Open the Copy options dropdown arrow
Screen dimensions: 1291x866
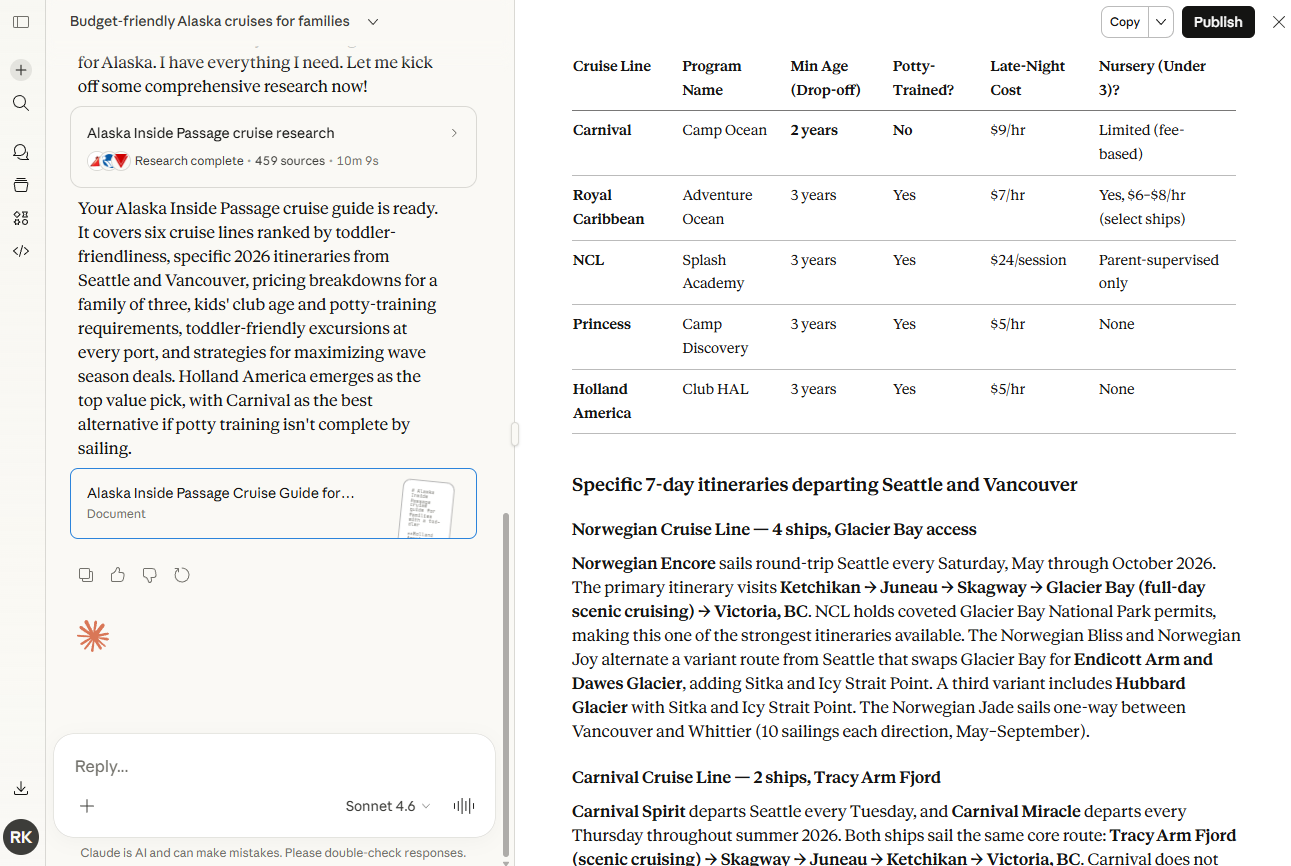(x=1161, y=22)
